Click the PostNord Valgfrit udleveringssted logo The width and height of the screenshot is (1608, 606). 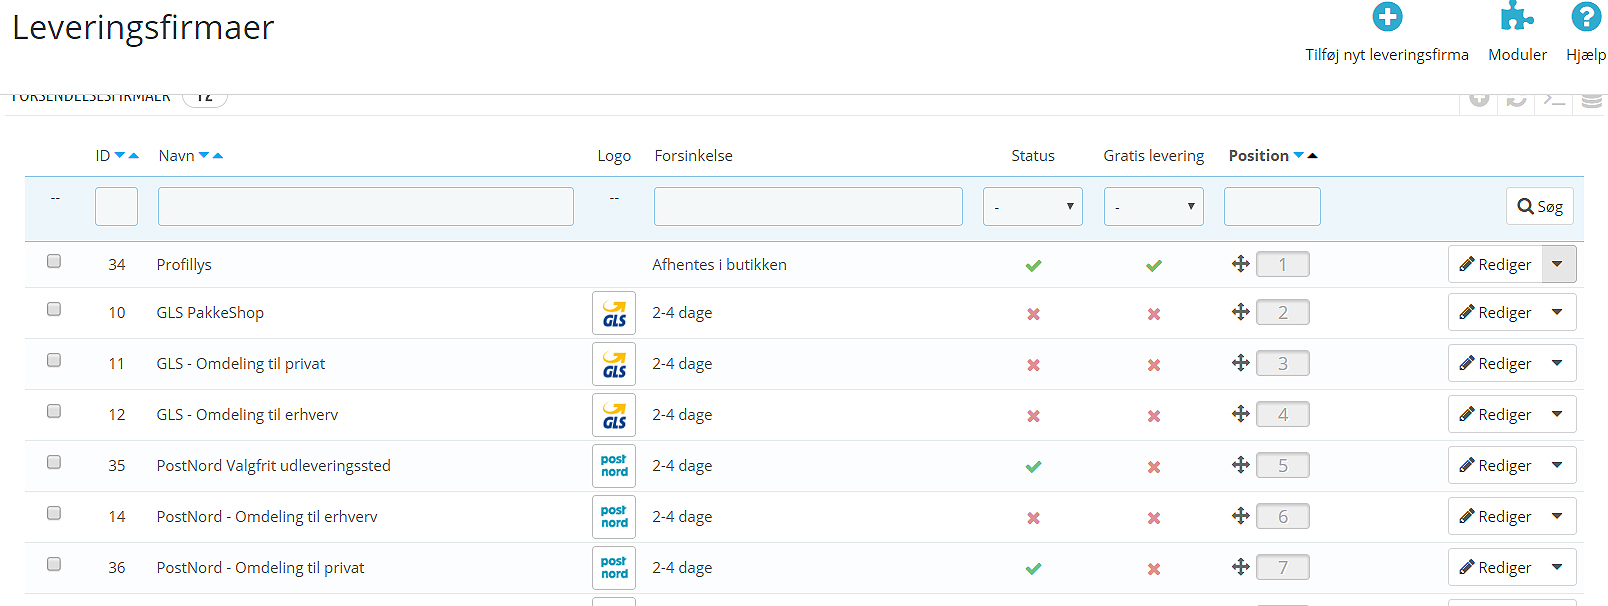[x=614, y=466]
